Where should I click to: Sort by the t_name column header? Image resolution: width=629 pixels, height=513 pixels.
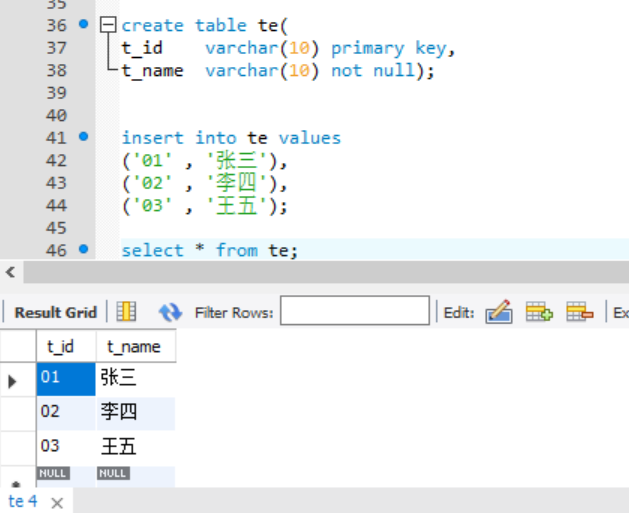(x=136, y=346)
